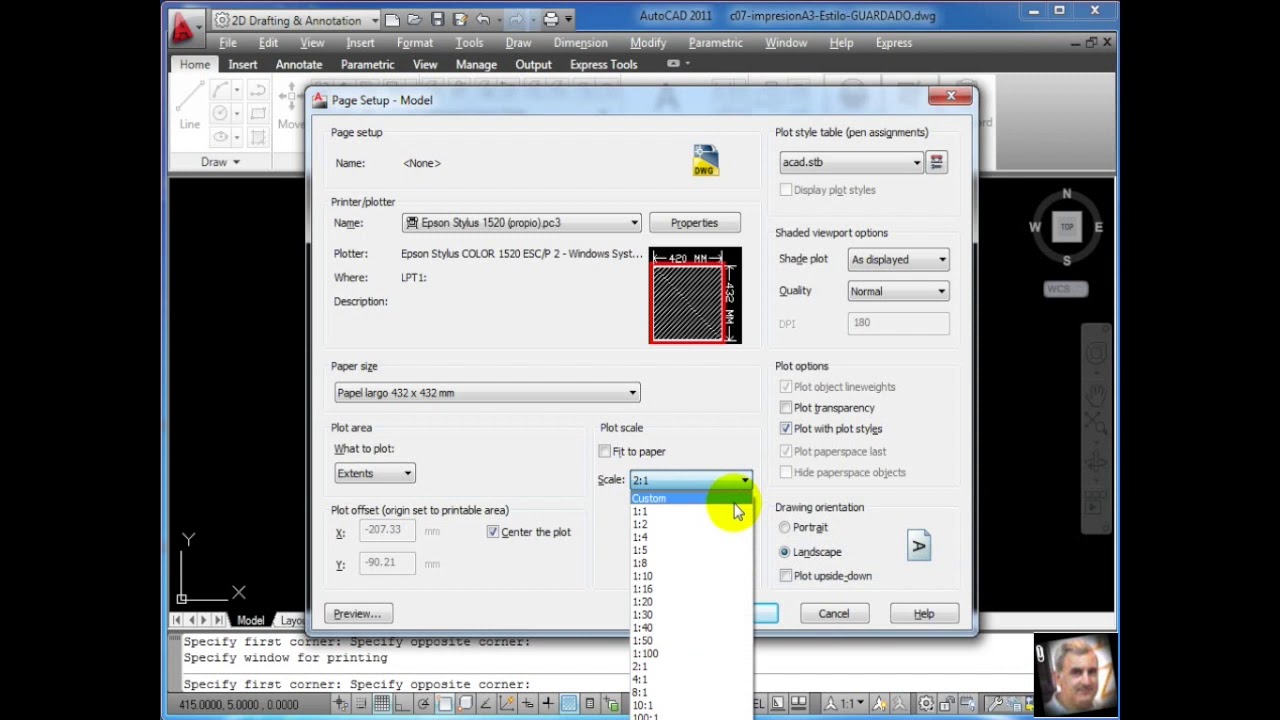
Task: Open the What to plot dropdown
Action: pyautogui.click(x=374, y=474)
